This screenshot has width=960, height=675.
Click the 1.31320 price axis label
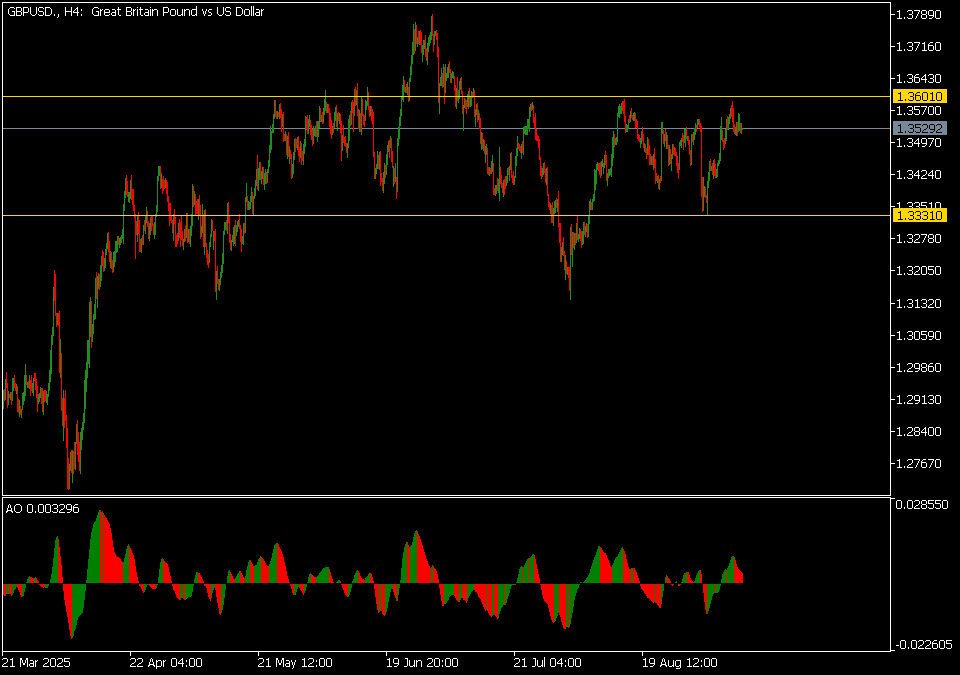click(918, 303)
